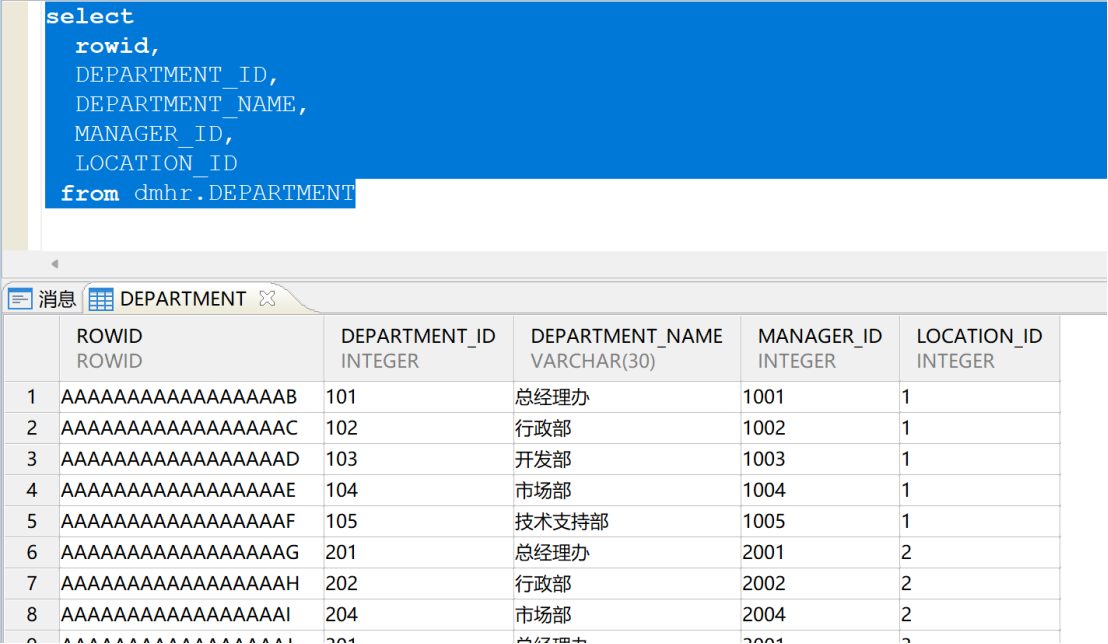Click manager ID cell 1005
This screenshot has width=1108, height=644.
820,522
